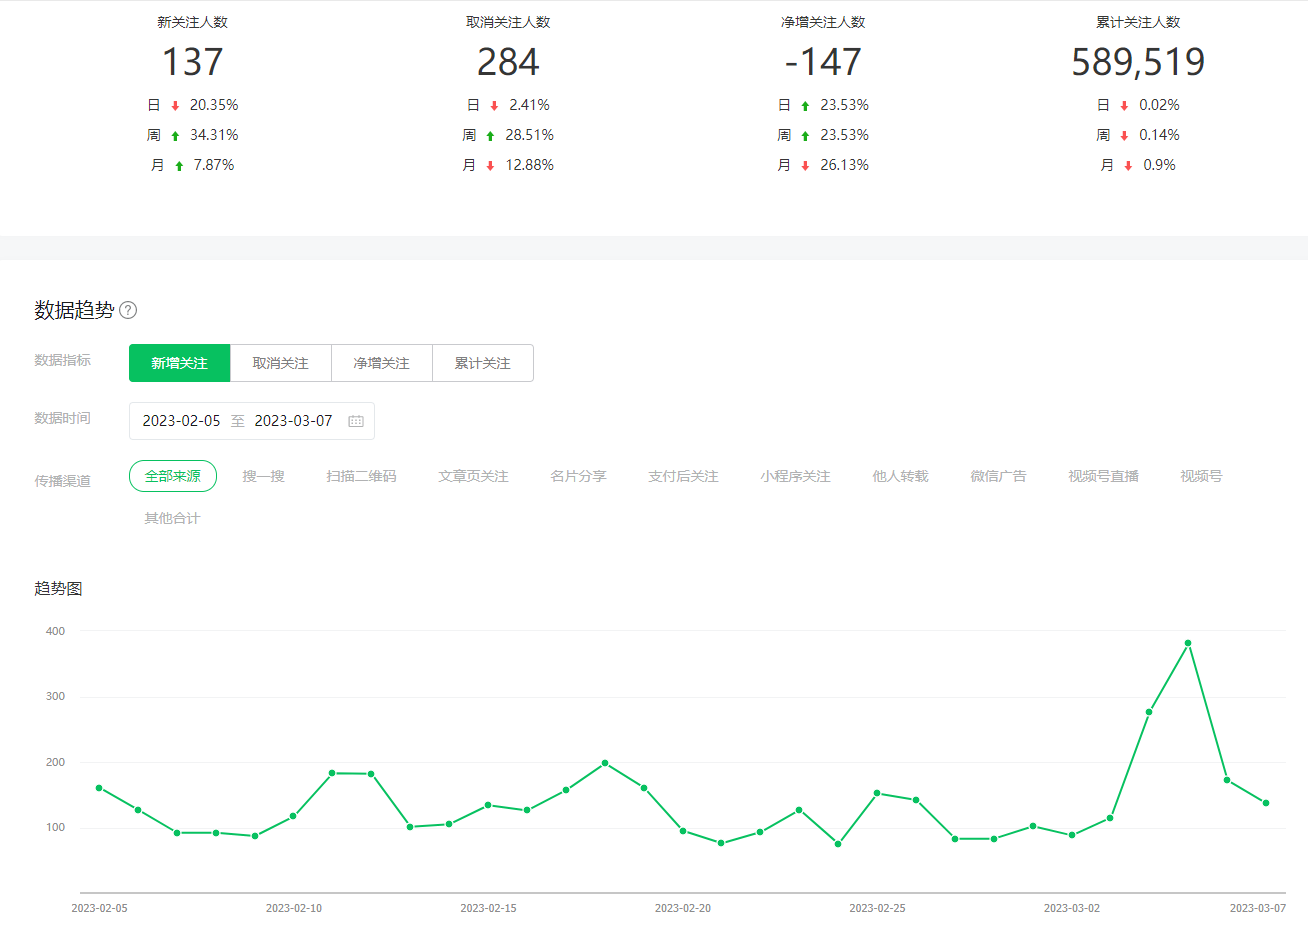
Task: Open the calendar icon in date field
Action: click(355, 421)
